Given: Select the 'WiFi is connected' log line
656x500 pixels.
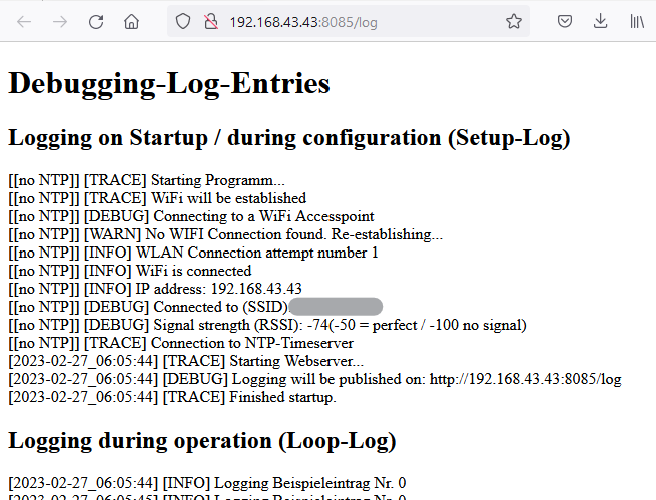Looking at the screenshot, I should 130,271.
